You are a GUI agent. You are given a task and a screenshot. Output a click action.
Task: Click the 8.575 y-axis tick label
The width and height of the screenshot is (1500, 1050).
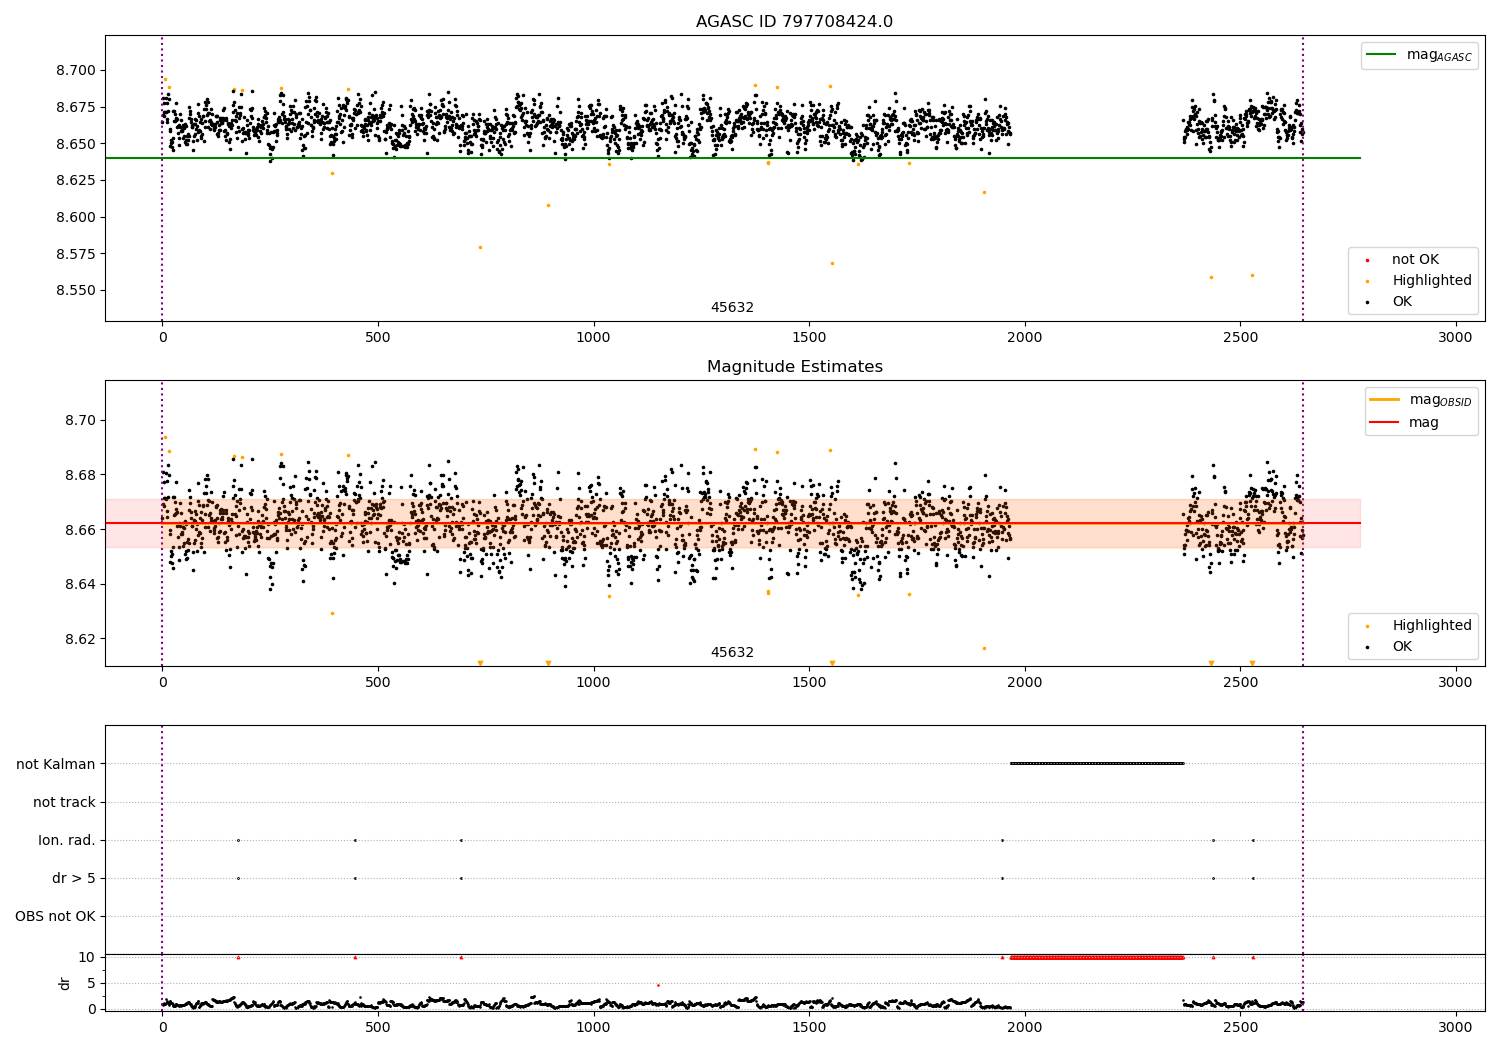point(76,255)
